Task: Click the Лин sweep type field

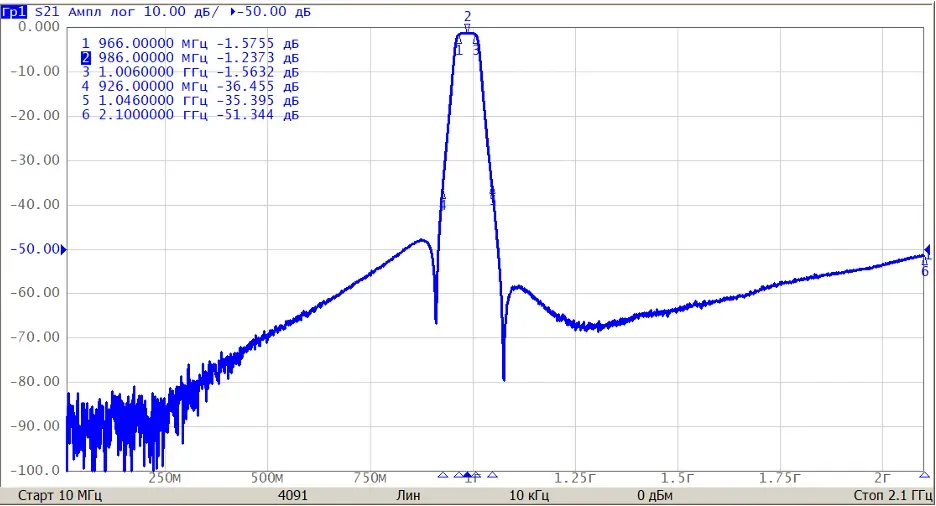Action: pos(408,496)
